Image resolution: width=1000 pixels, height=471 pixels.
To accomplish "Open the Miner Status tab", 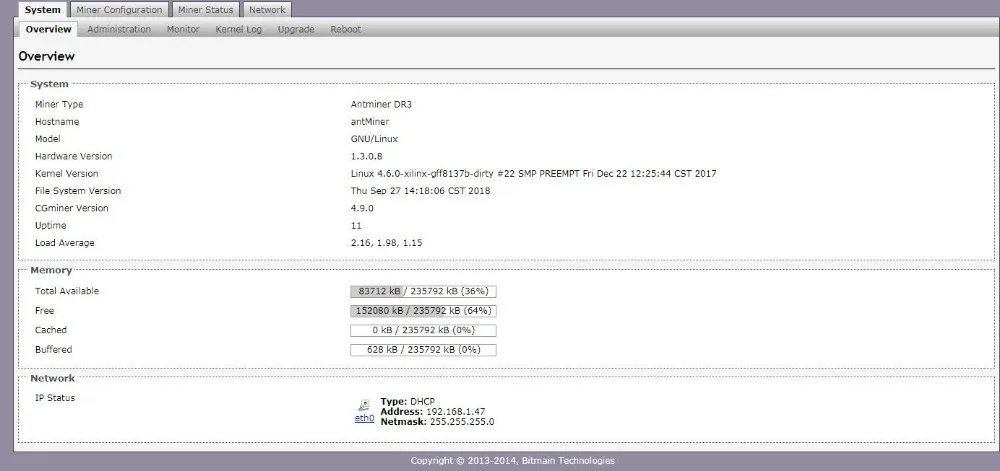I will point(206,10).
